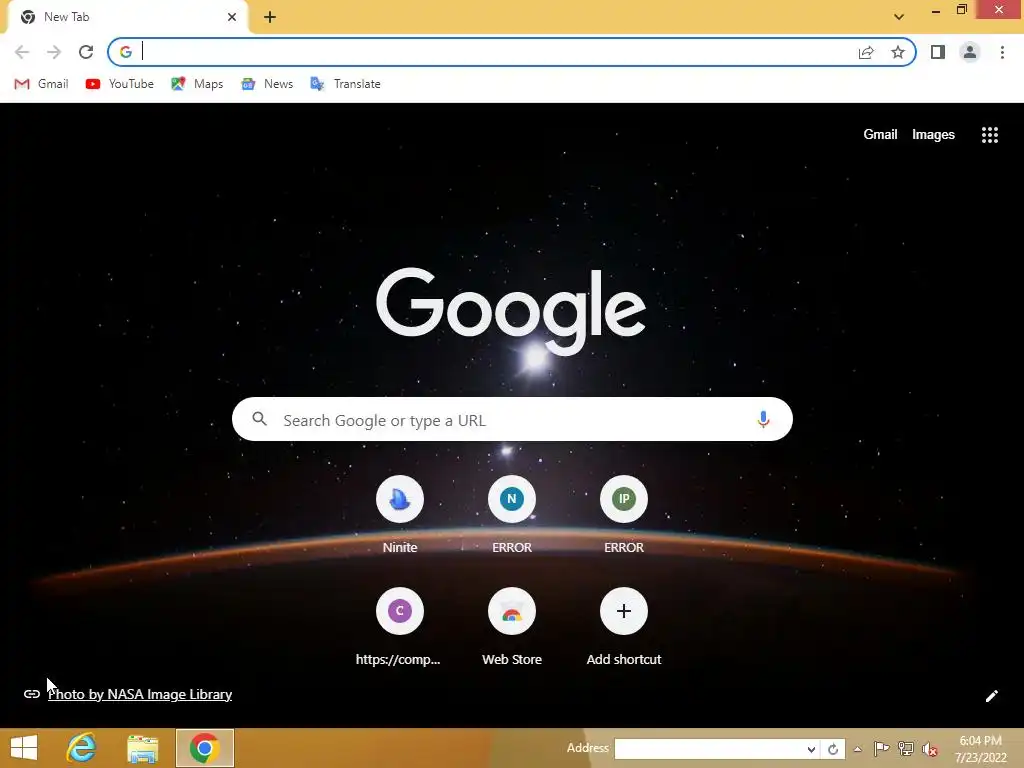Show hidden tray icons arrow

click(857, 749)
